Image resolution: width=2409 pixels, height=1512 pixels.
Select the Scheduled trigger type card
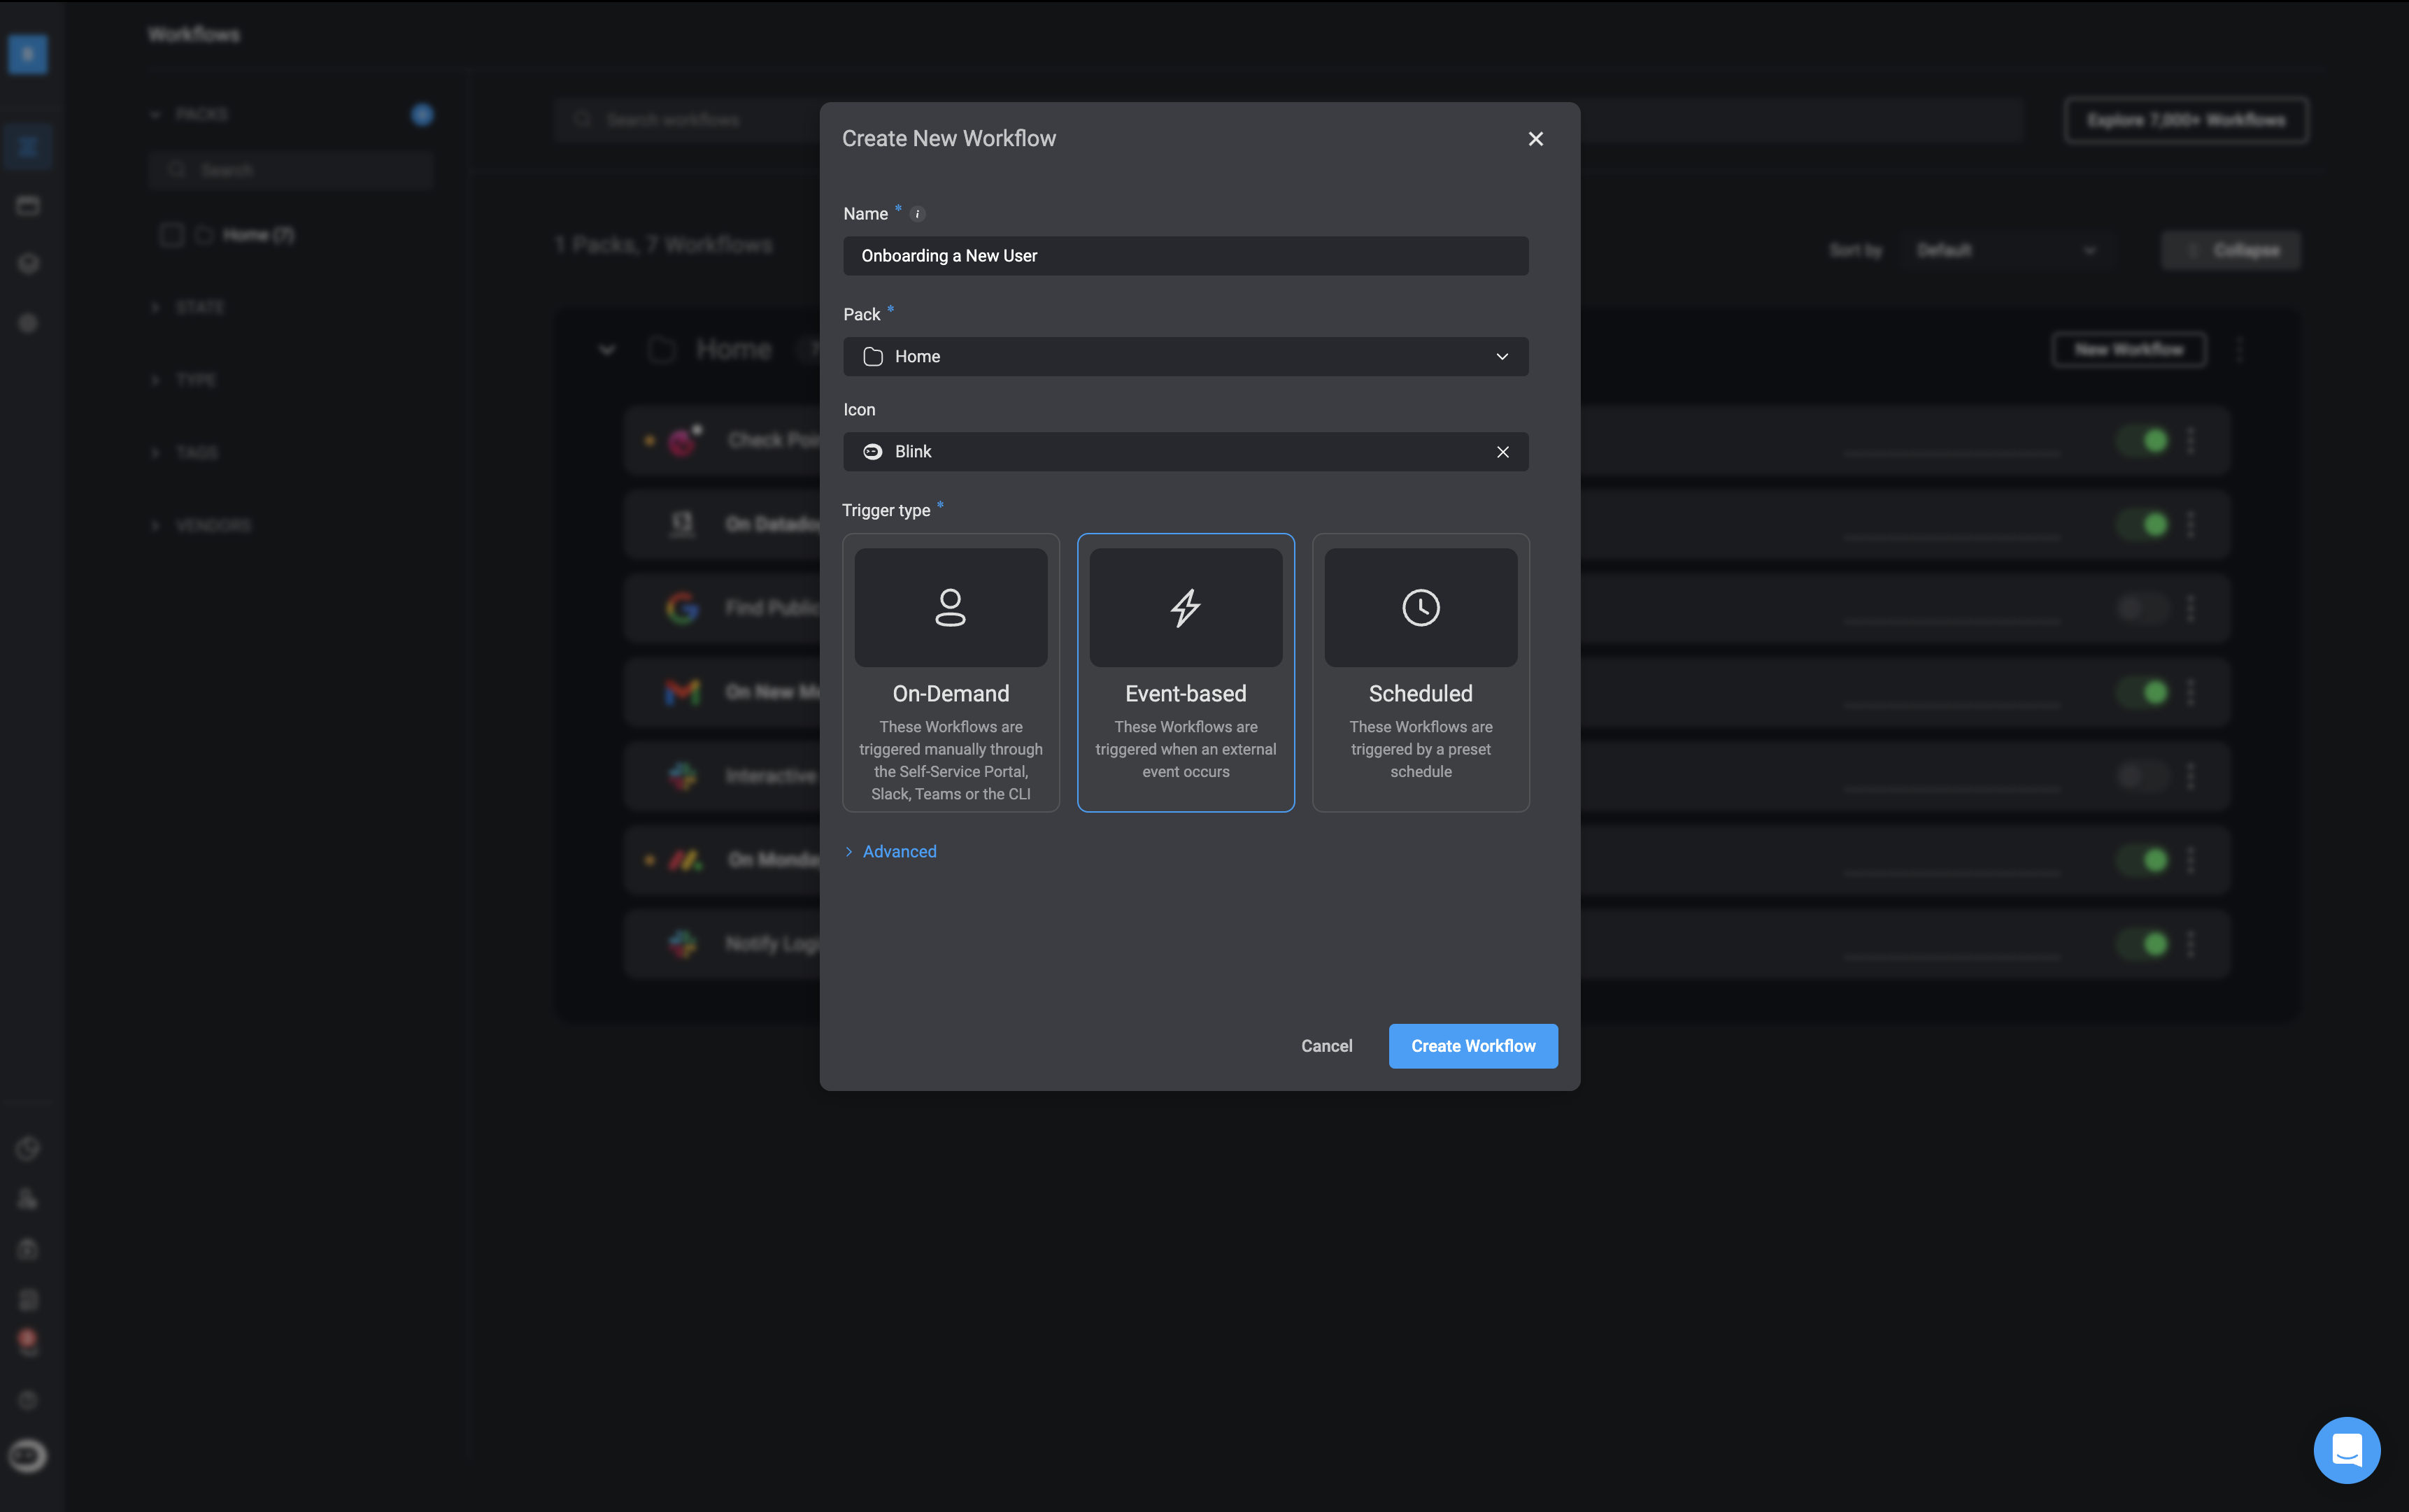1420,672
